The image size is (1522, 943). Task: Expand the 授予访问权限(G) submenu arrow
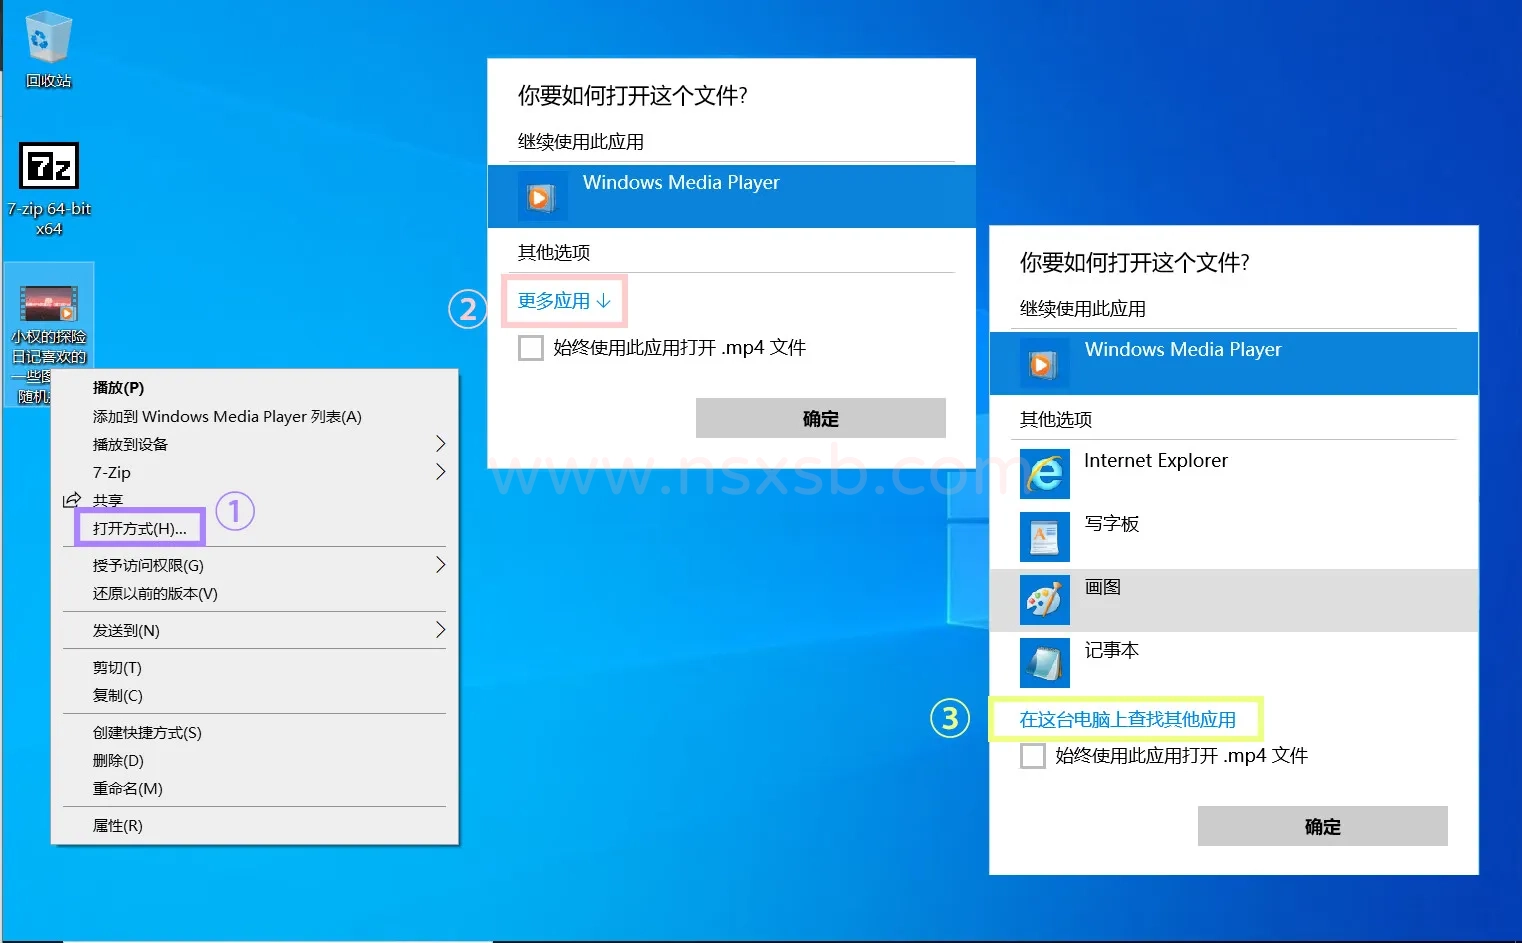(x=440, y=565)
